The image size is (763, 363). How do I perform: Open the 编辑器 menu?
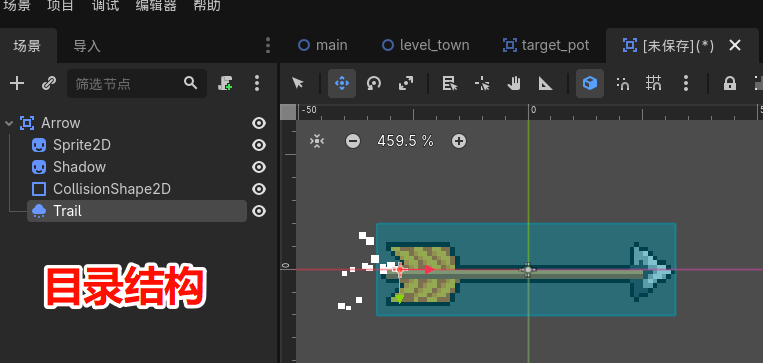(156, 5)
